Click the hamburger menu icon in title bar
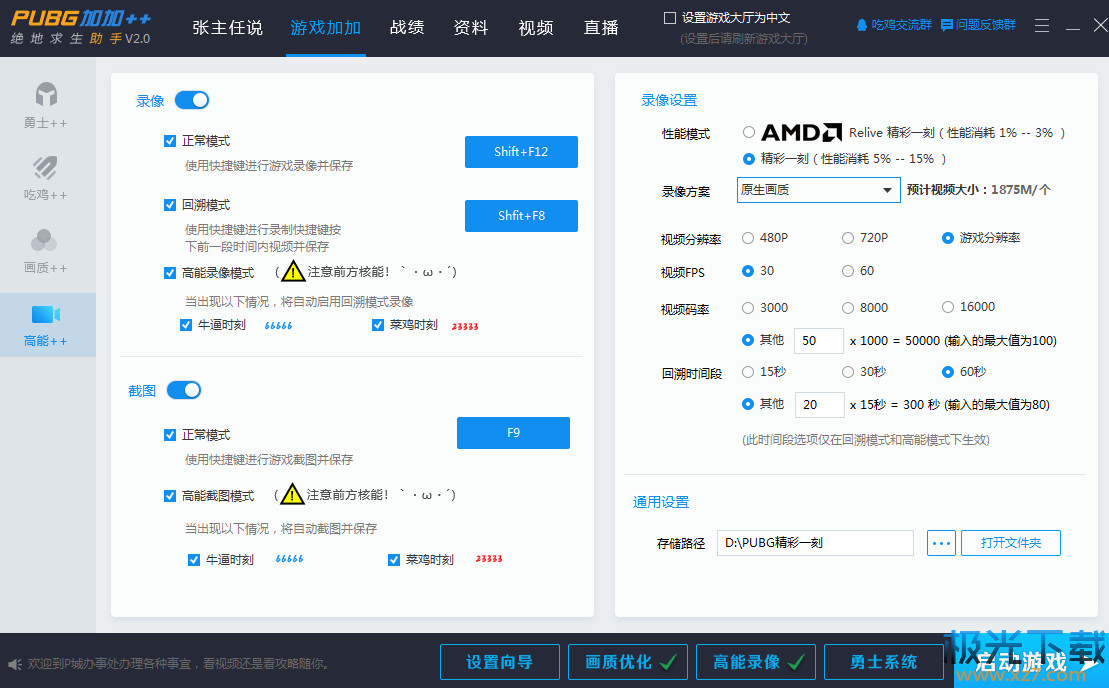 pos(1042,26)
